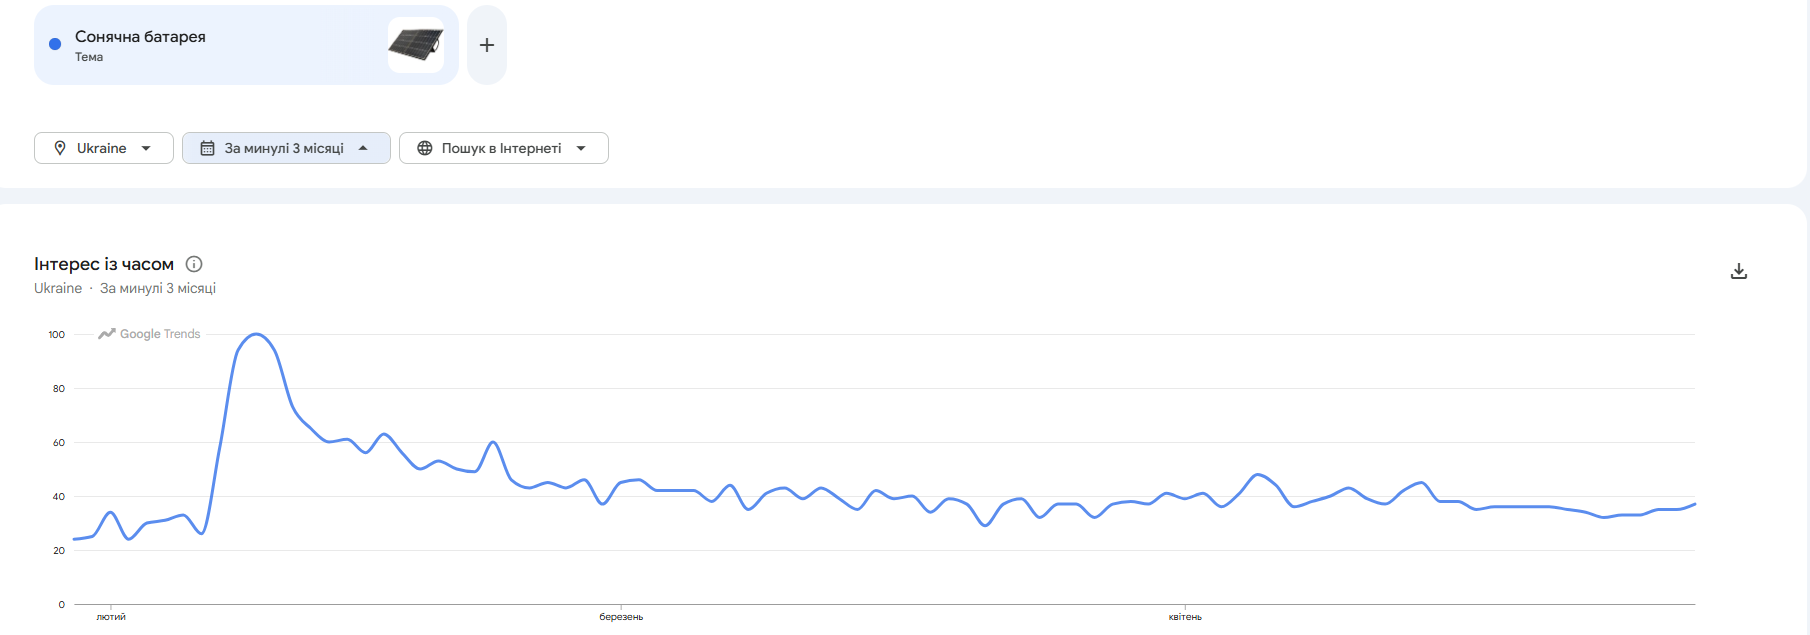Open the "Пошук в Інтернеті" dropdown arrow
The image size is (1810, 635).
pos(581,148)
